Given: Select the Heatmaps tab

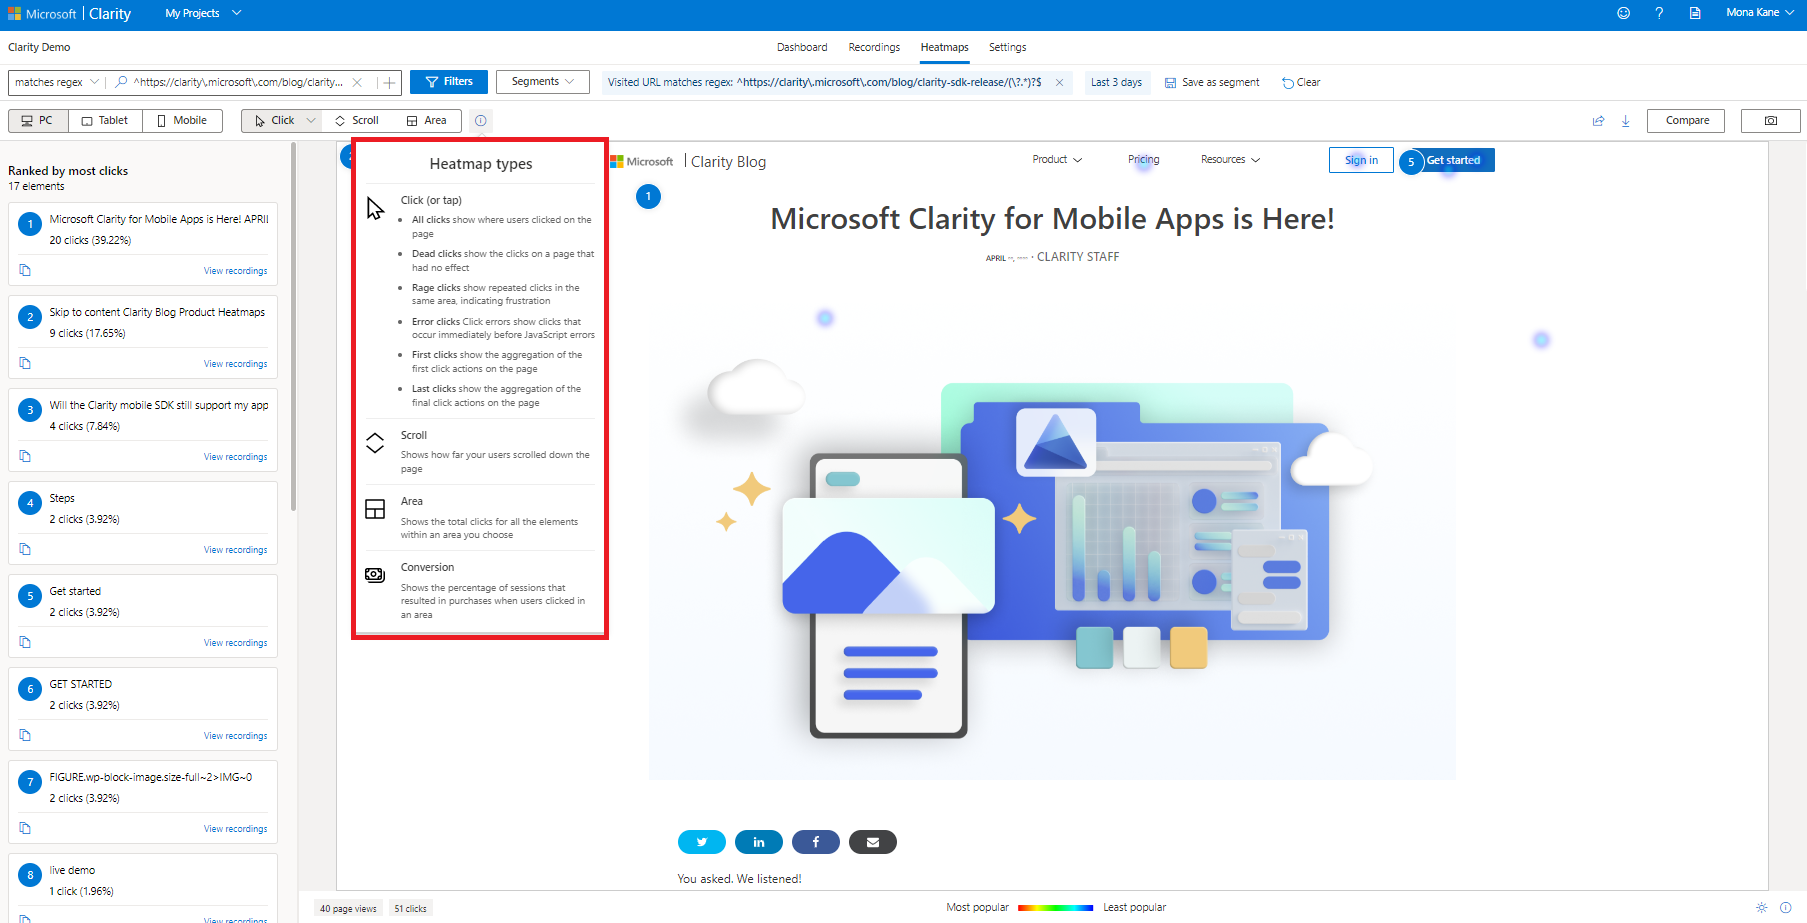Looking at the screenshot, I should click(x=945, y=47).
